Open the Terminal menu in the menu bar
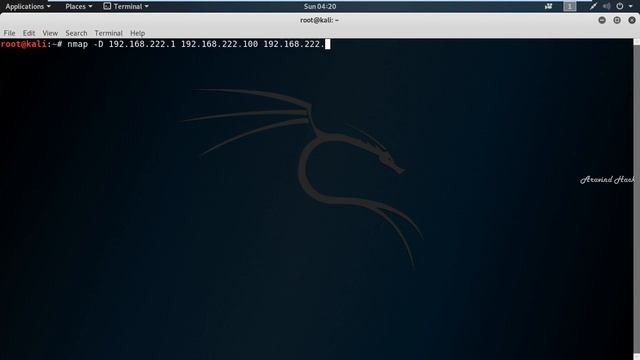The image size is (640, 360). (109, 33)
